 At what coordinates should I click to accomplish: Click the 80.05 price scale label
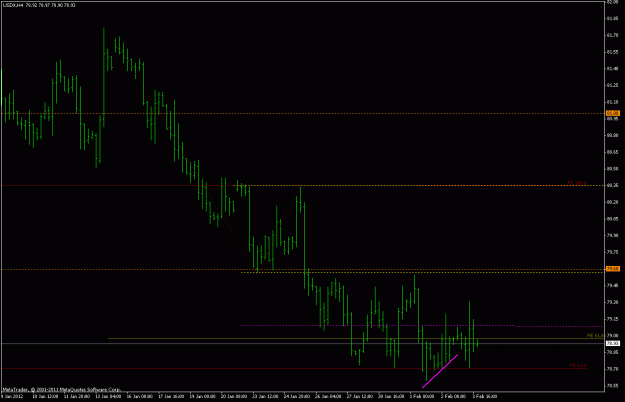point(613,219)
